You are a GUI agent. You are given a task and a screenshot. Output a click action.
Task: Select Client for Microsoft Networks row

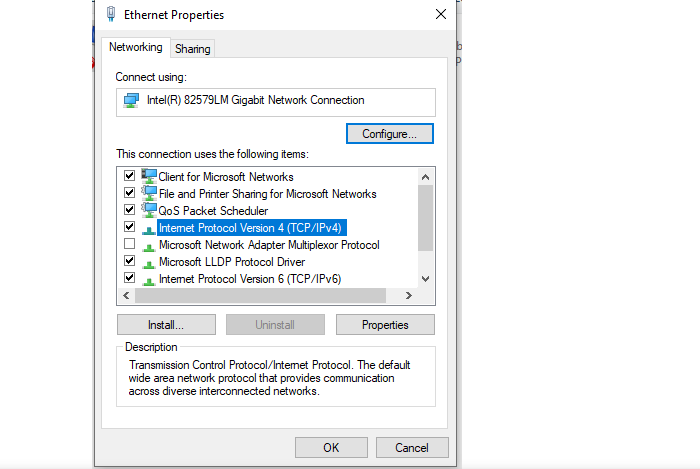pyautogui.click(x=226, y=177)
